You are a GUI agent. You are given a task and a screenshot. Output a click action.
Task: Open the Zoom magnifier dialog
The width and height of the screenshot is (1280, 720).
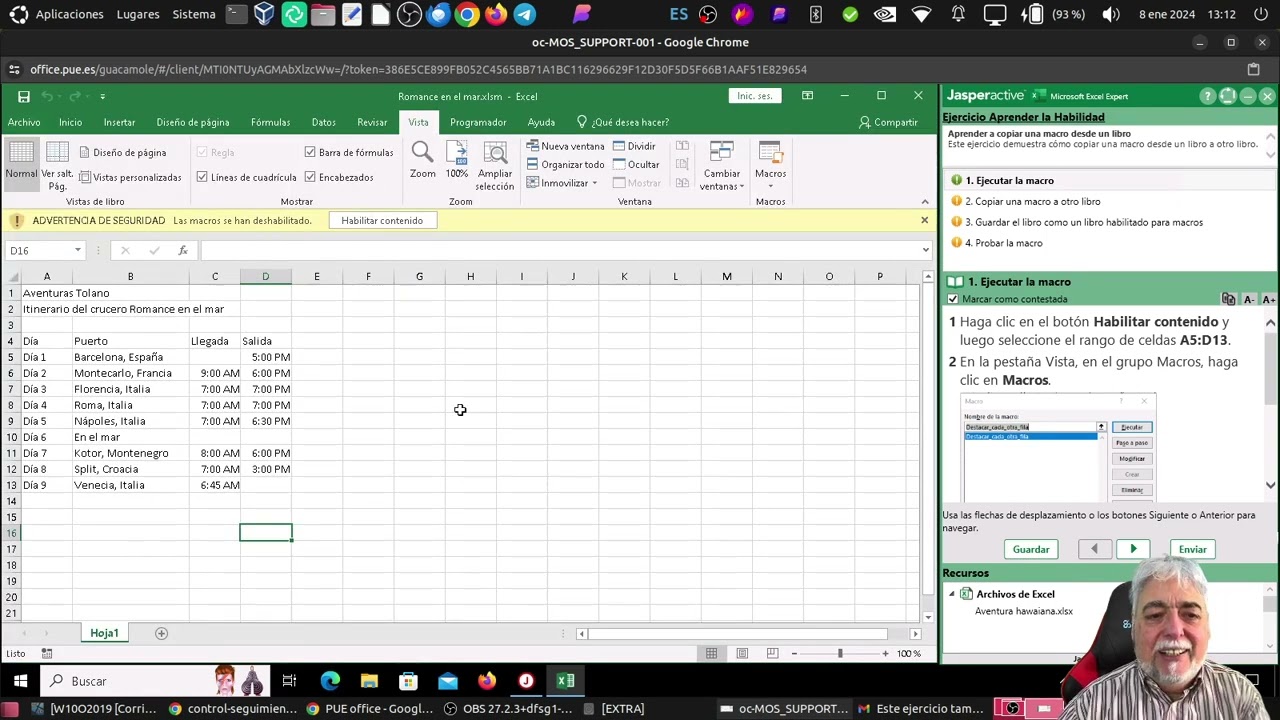pyautogui.click(x=422, y=160)
